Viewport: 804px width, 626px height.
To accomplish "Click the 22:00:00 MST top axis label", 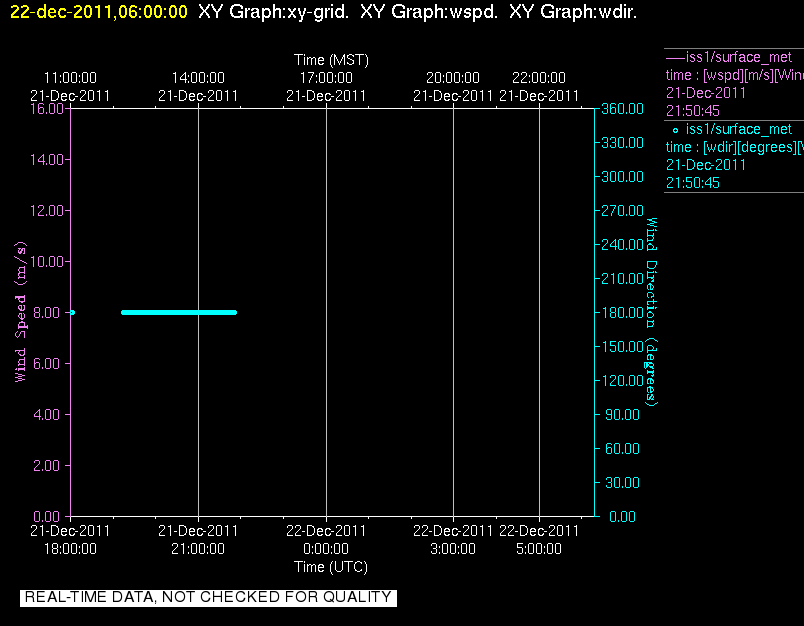I will [x=539, y=78].
